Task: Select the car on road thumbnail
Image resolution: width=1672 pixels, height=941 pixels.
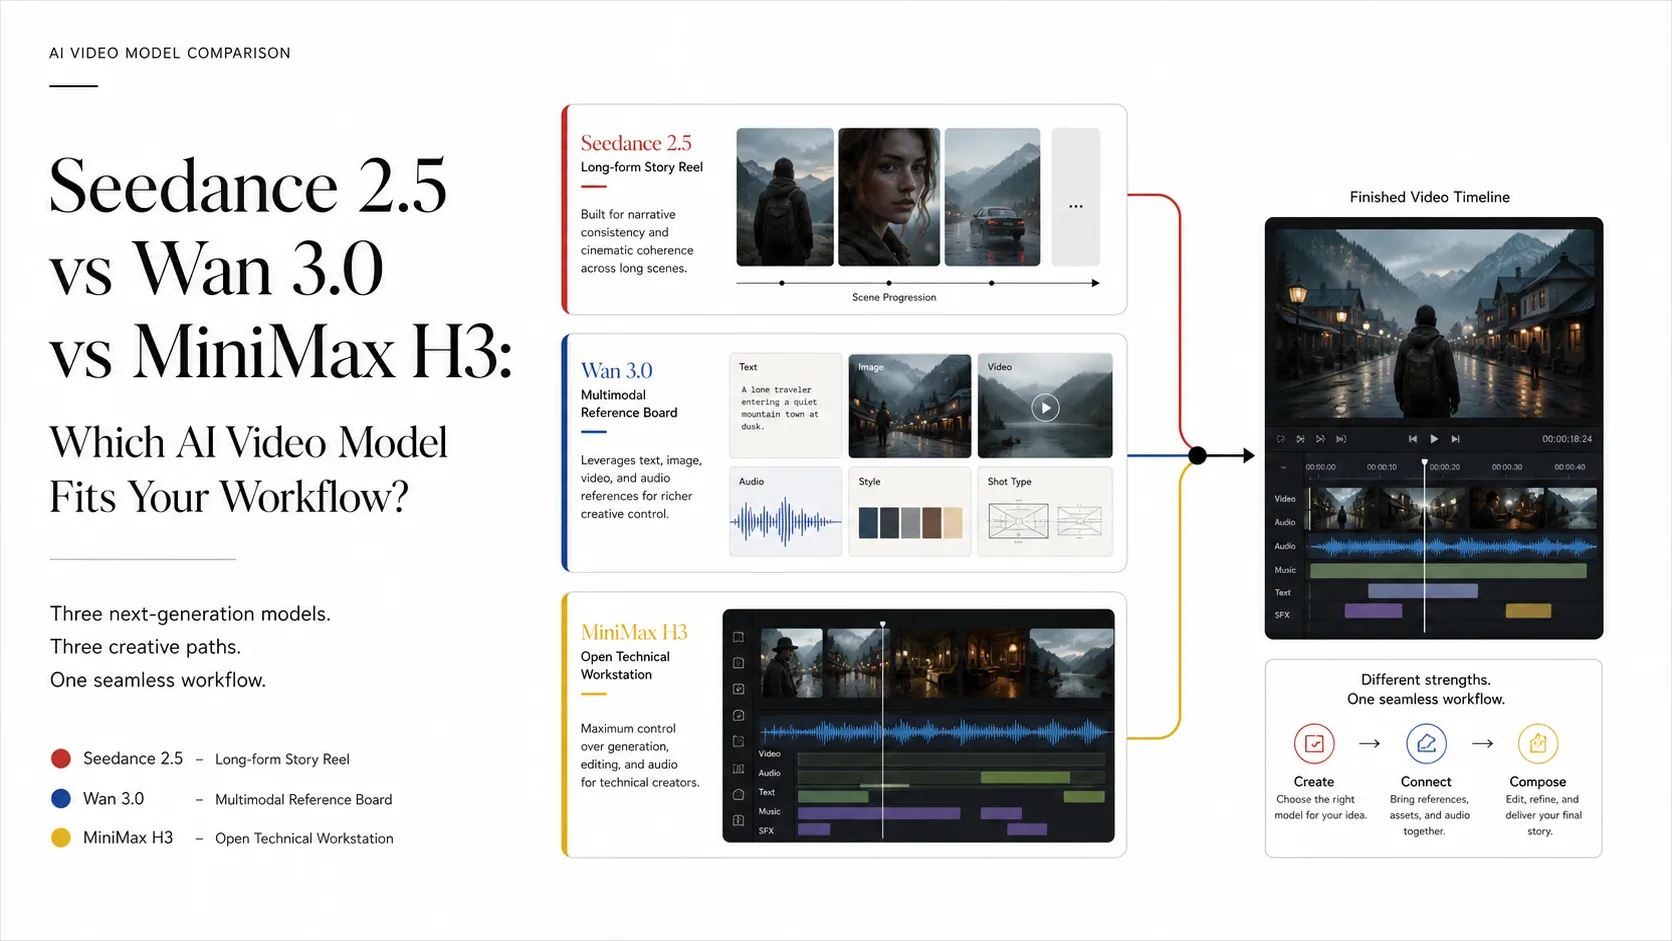Action: [x=992, y=197]
